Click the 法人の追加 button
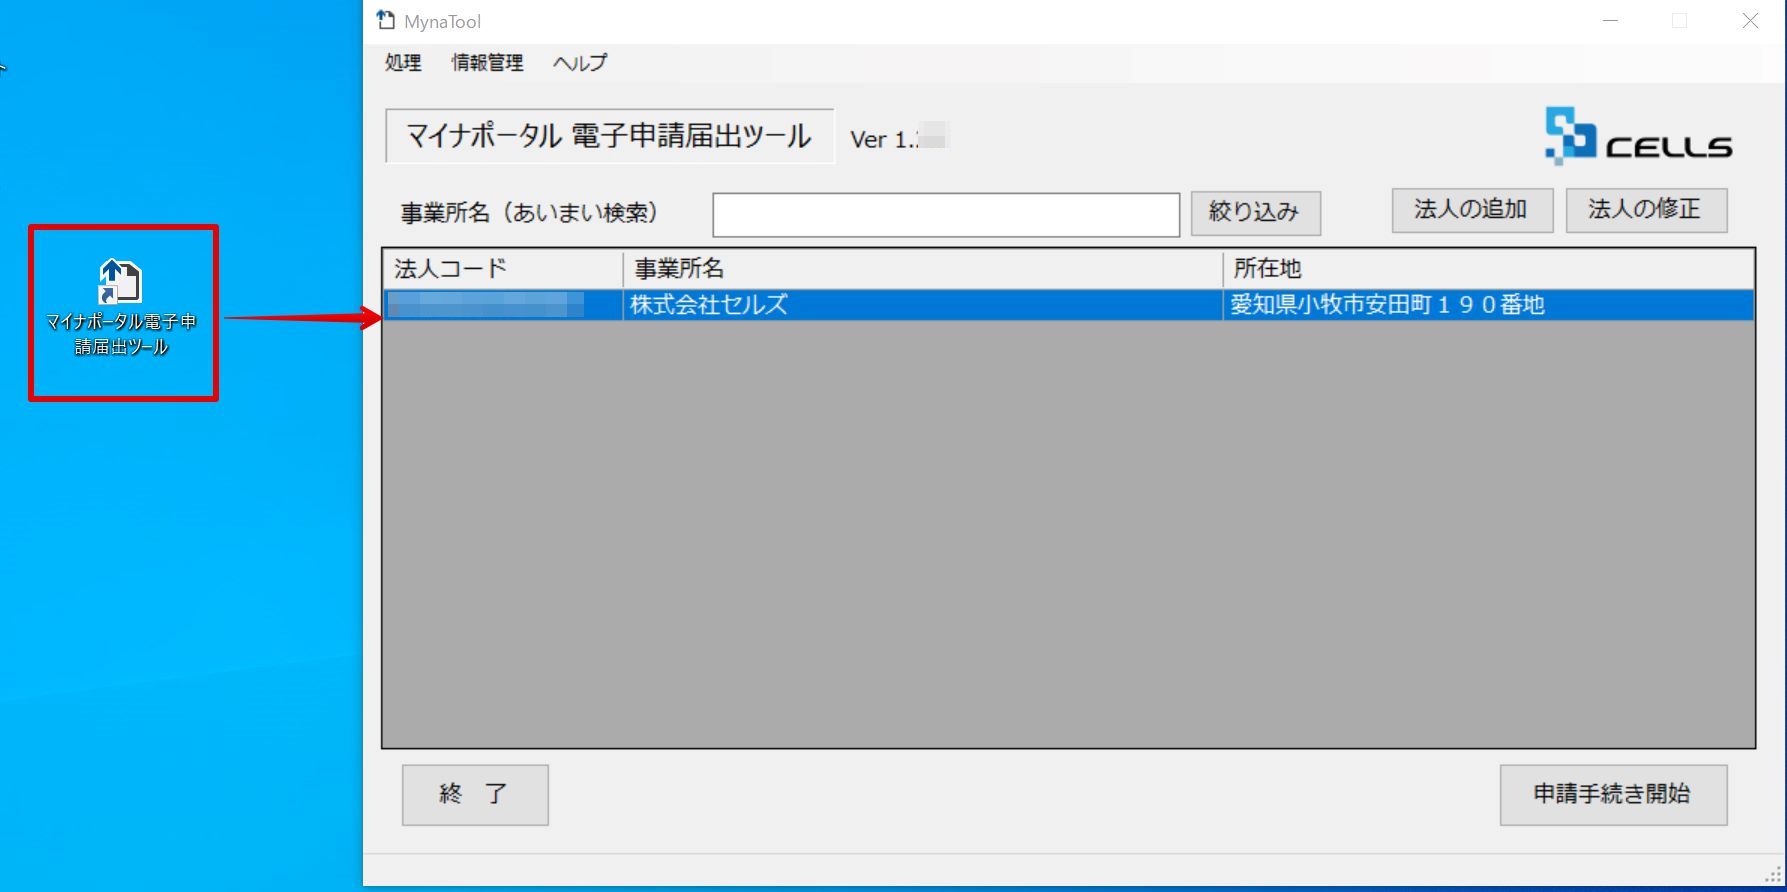 coord(1472,210)
